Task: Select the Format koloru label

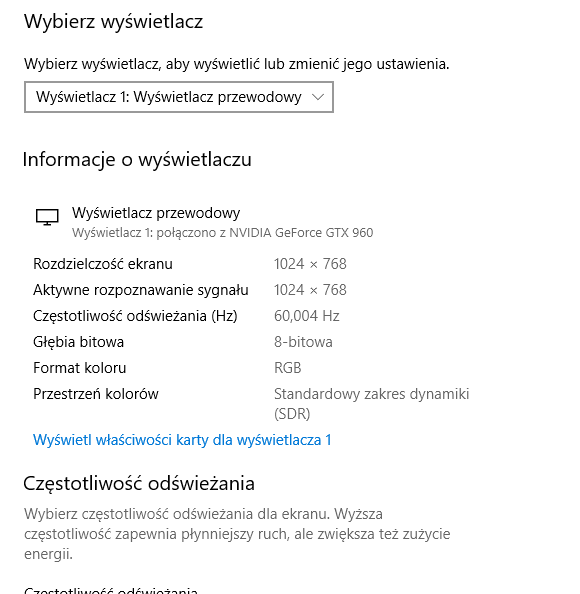Action: coord(80,368)
